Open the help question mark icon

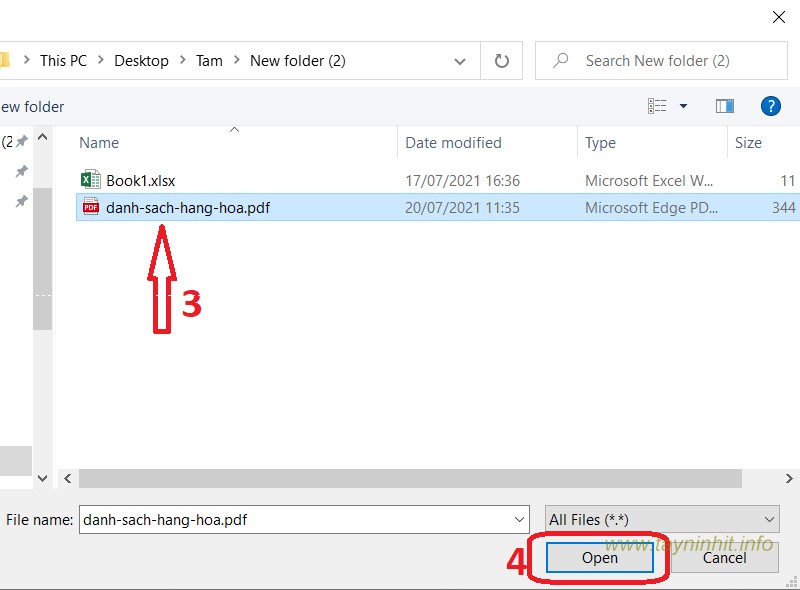(770, 106)
